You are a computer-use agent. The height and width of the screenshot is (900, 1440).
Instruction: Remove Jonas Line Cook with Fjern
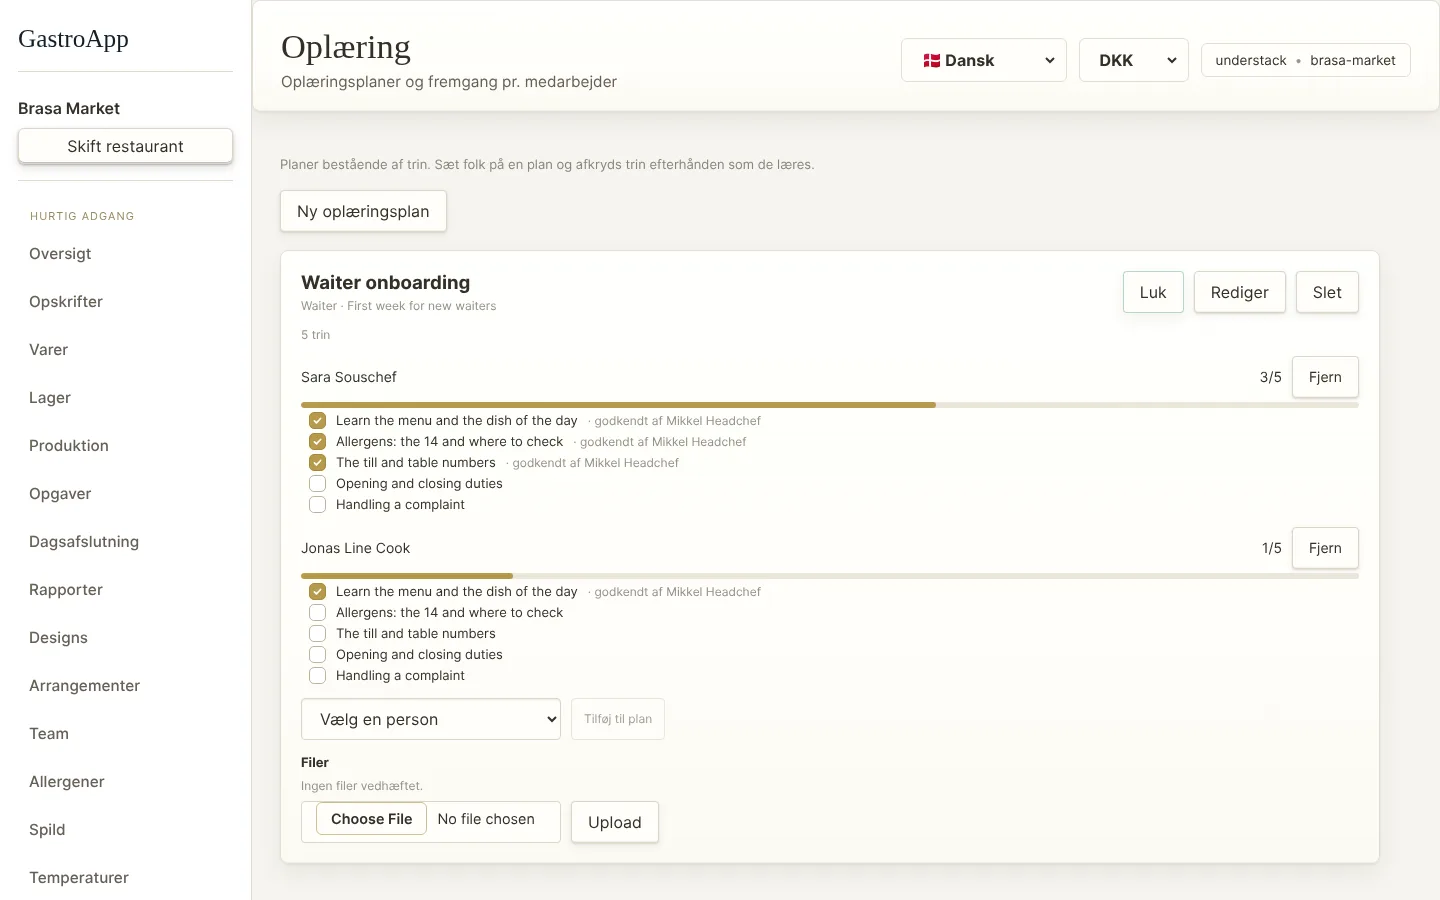click(x=1325, y=548)
